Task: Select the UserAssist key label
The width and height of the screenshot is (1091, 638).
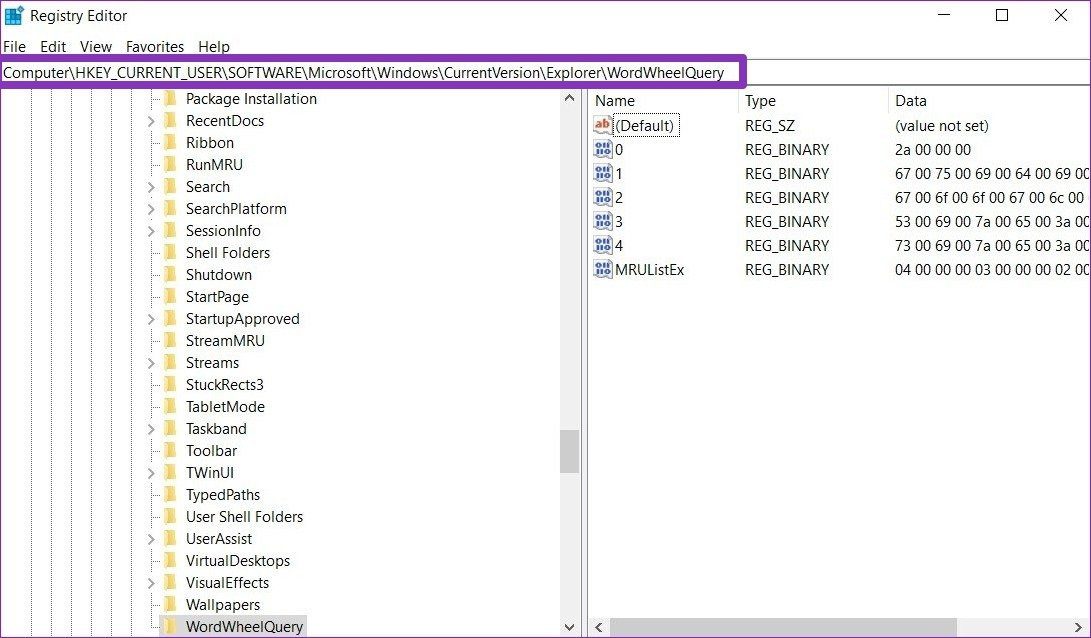Action: click(x=218, y=539)
